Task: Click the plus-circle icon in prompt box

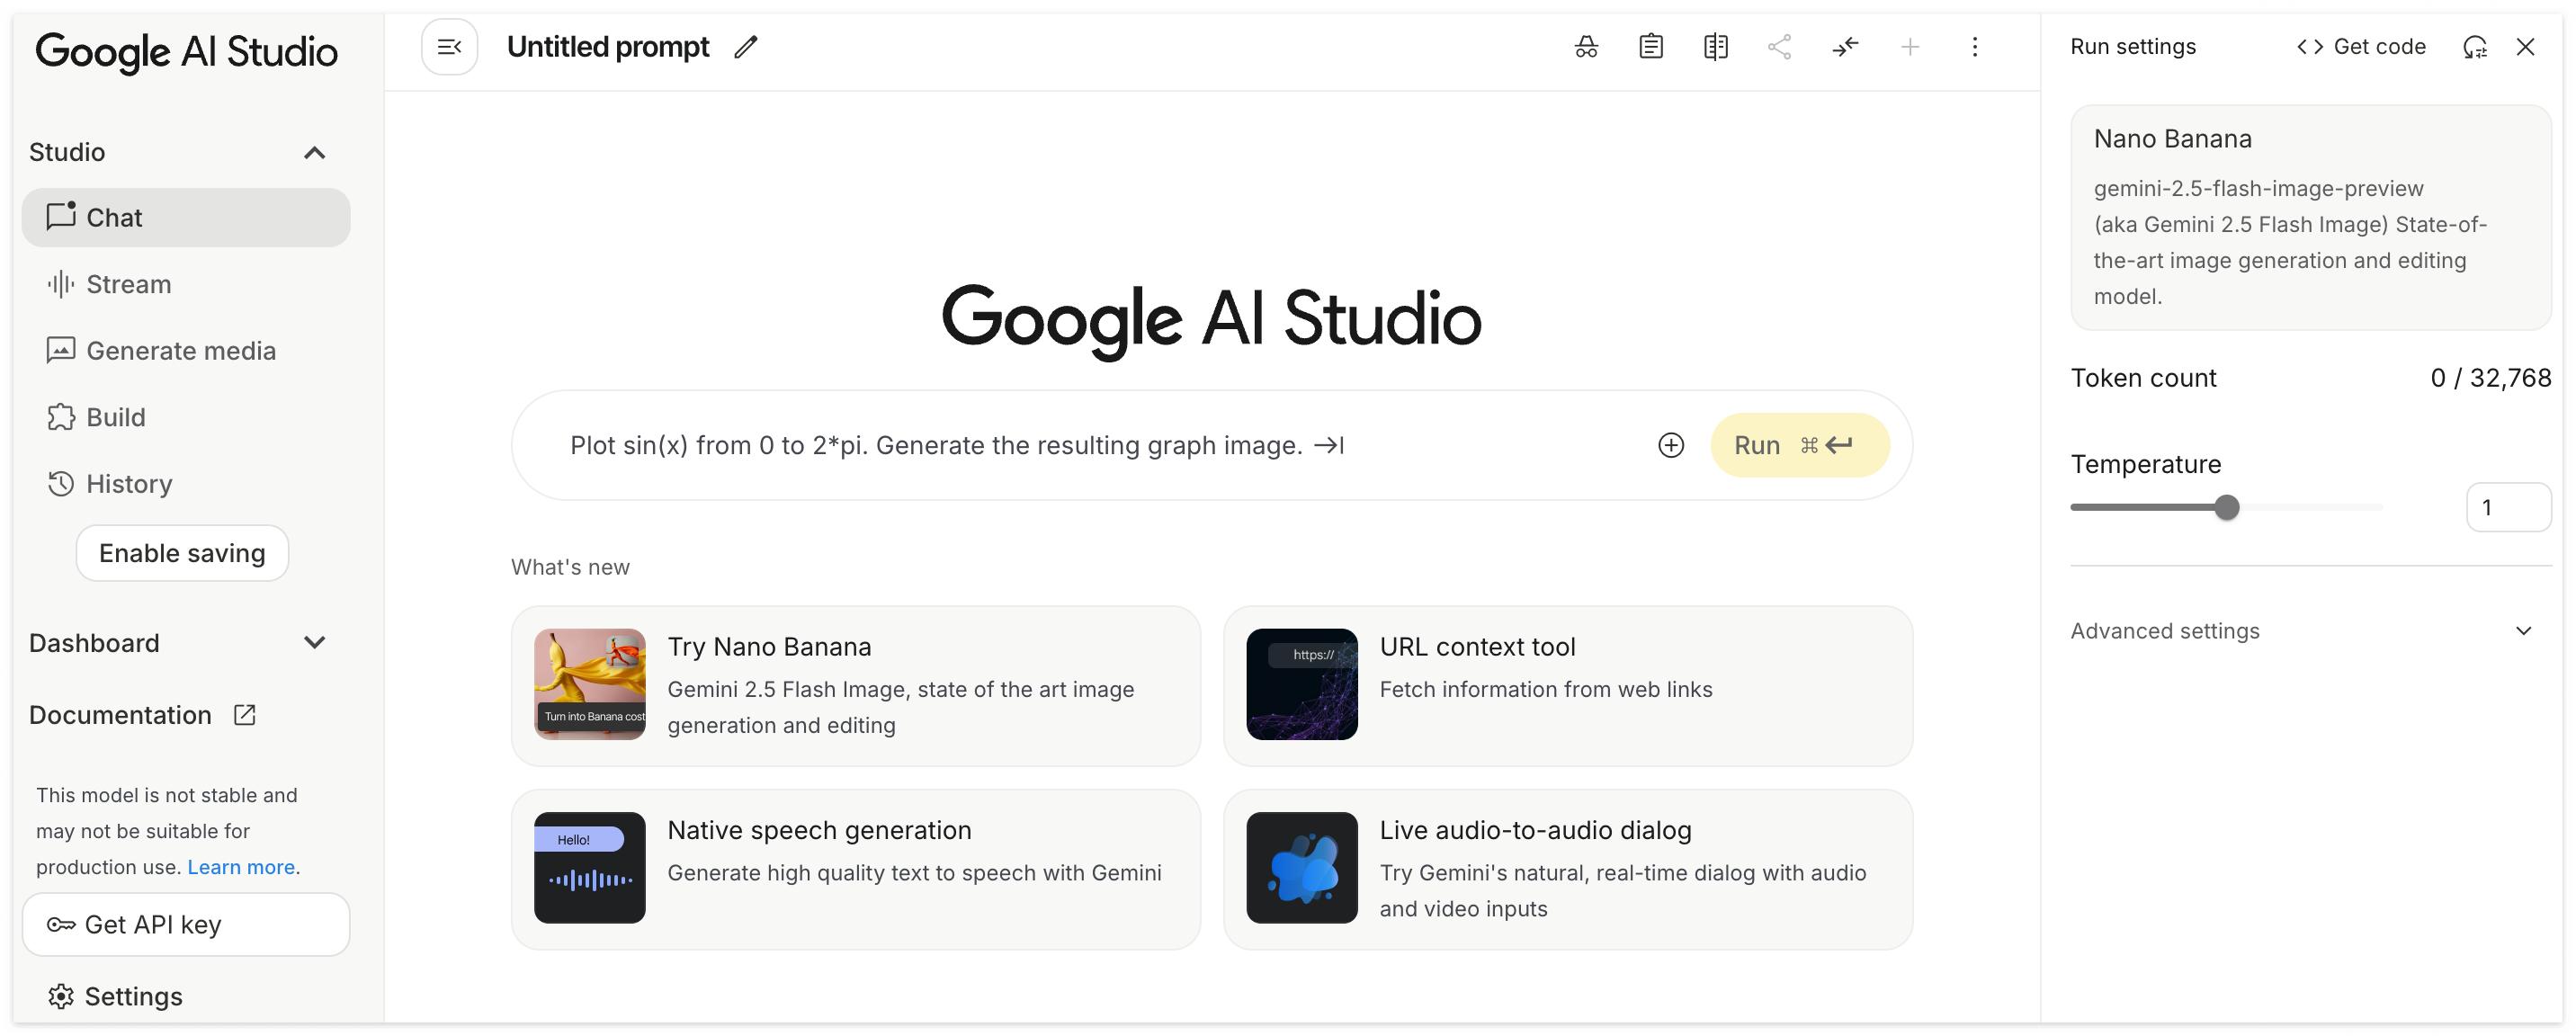Action: pos(1671,446)
